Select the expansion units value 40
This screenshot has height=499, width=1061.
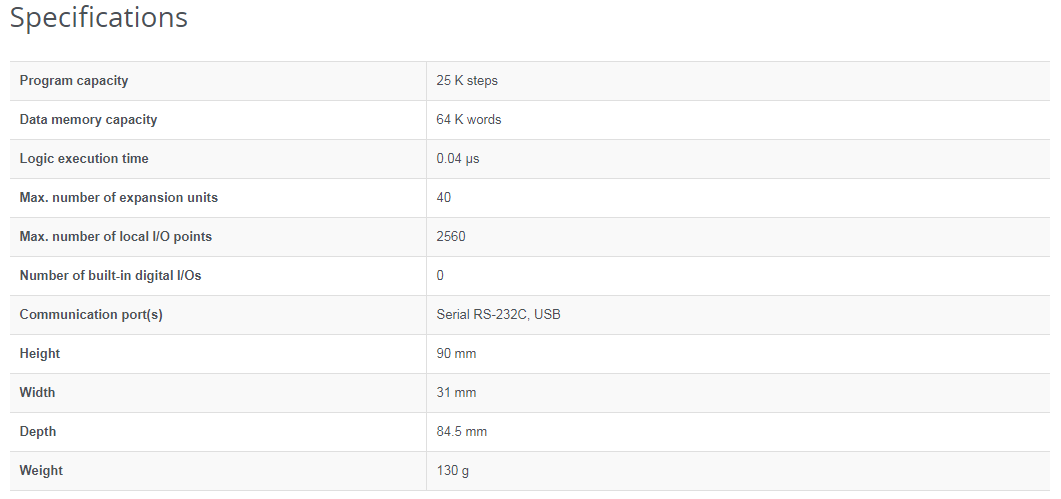(x=444, y=198)
